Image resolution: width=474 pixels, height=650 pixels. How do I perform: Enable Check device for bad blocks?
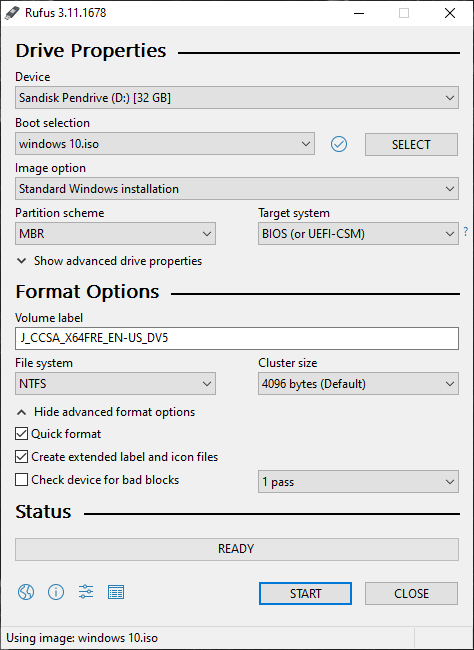tap(21, 480)
